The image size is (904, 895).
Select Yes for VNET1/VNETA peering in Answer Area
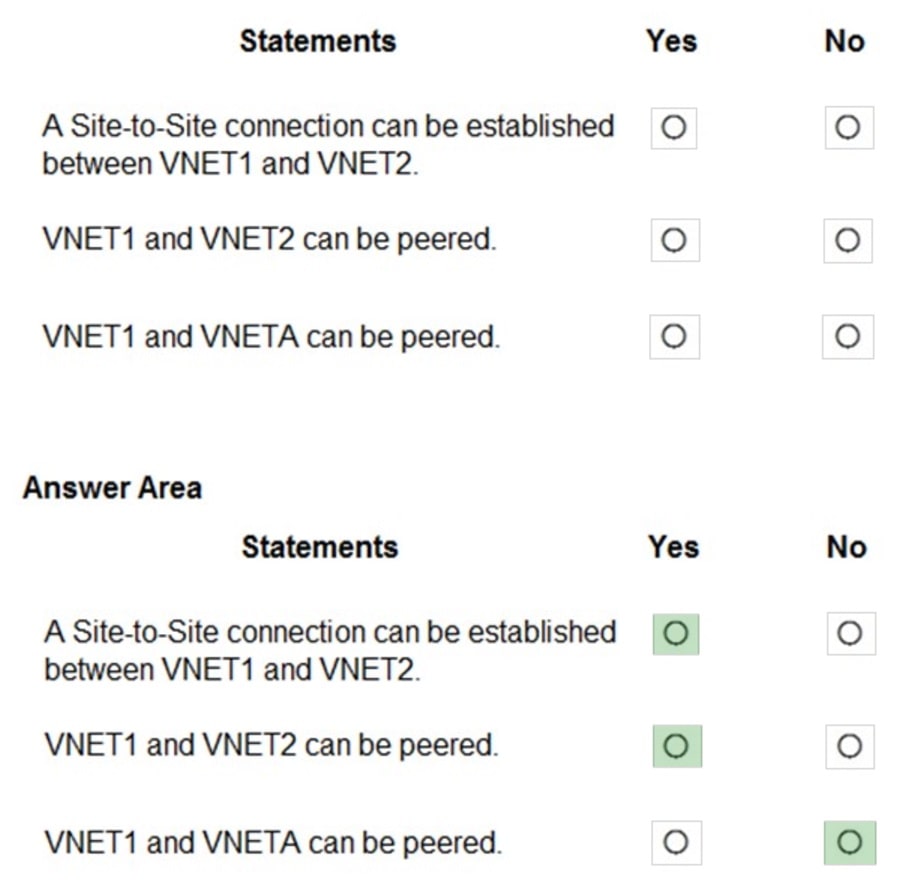[x=676, y=843]
